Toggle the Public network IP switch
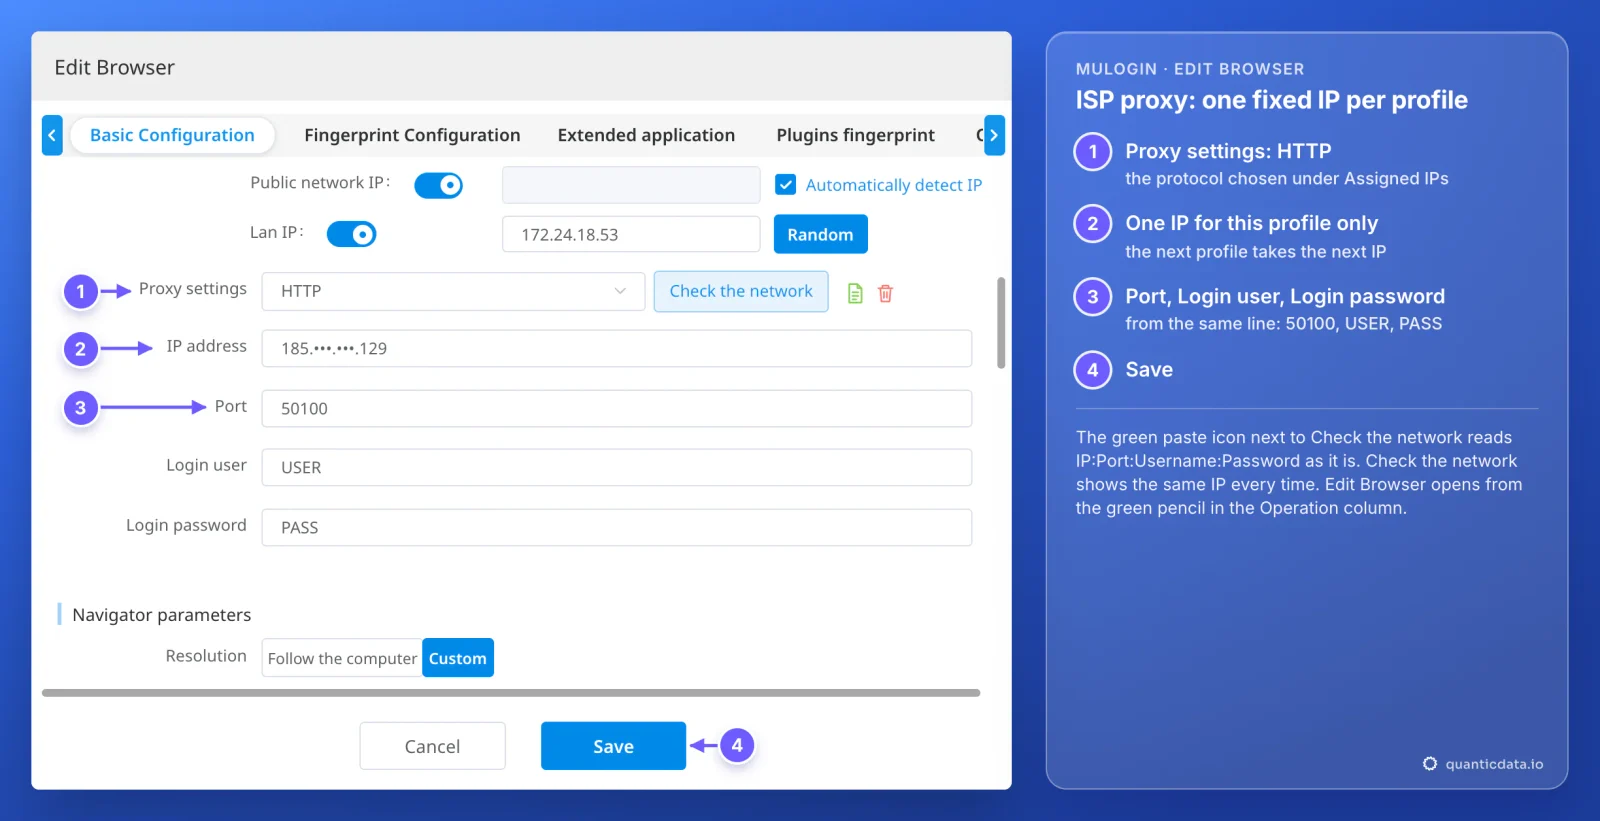 pyautogui.click(x=438, y=185)
